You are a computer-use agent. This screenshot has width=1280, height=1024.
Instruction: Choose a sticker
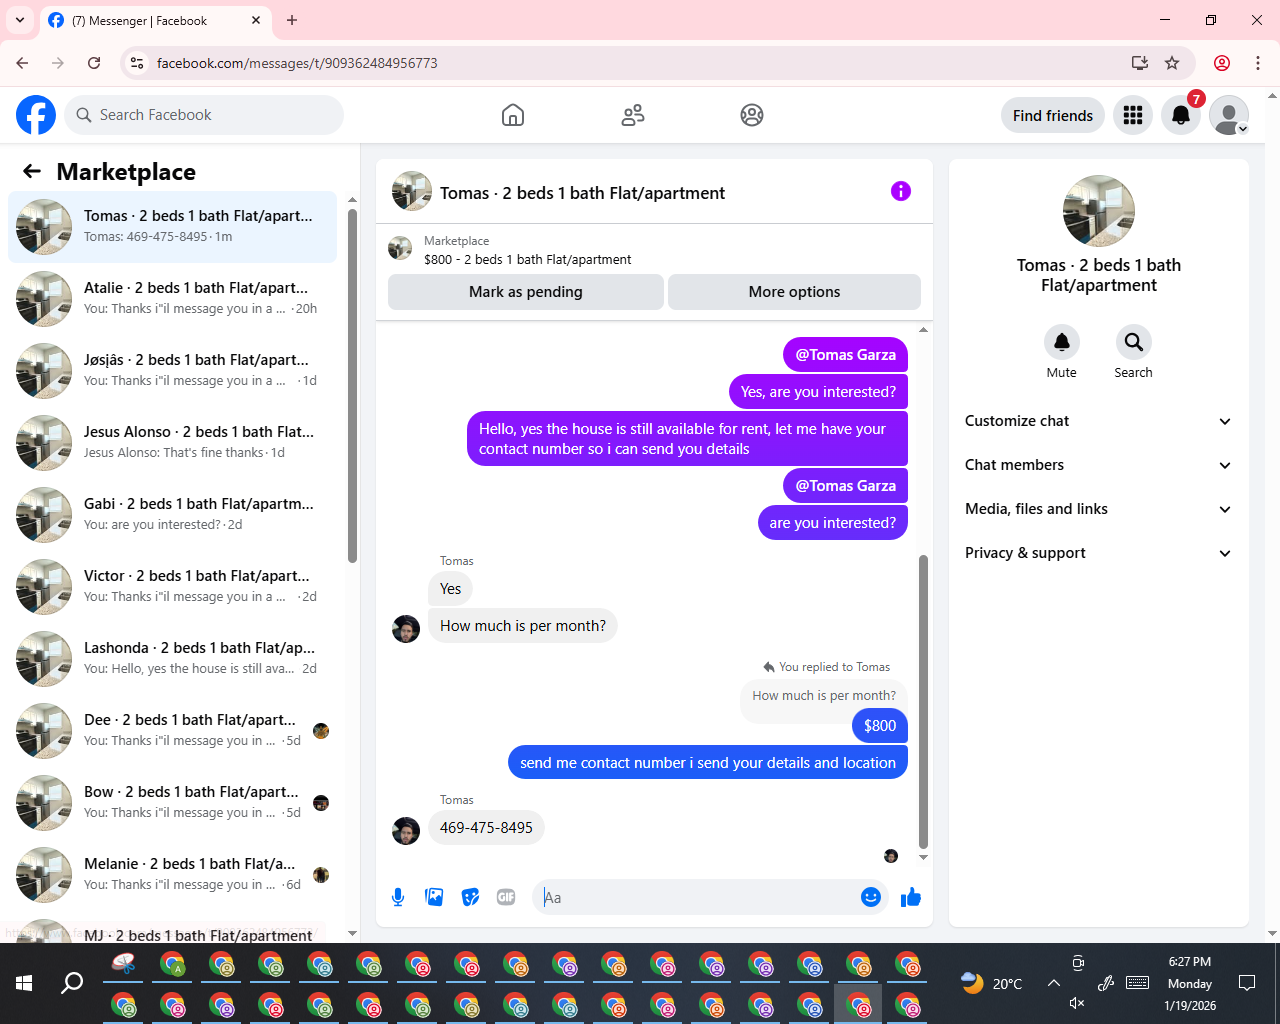coord(470,897)
